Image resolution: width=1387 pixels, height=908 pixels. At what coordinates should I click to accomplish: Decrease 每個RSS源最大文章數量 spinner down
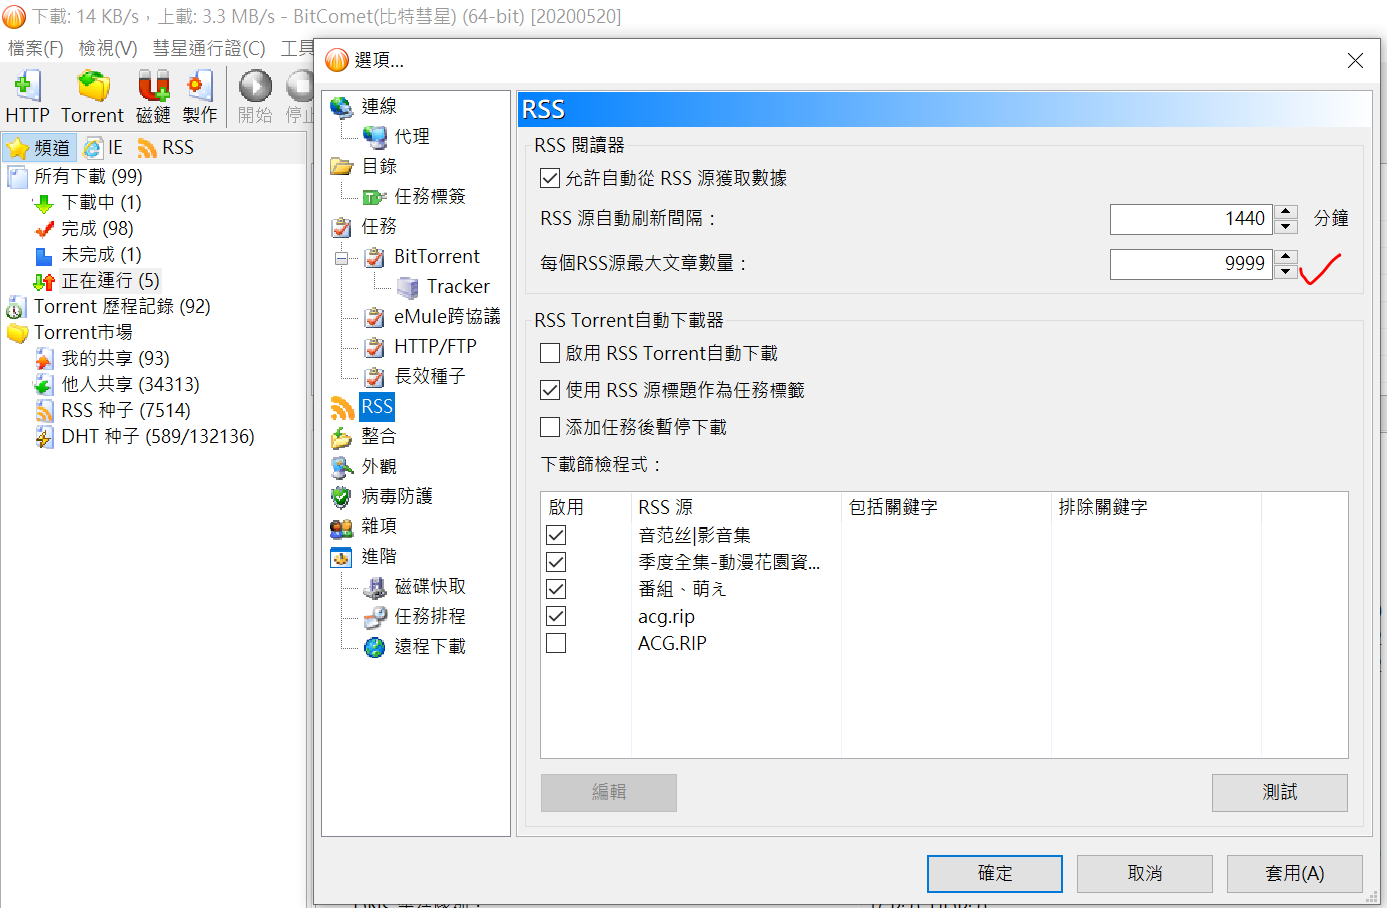pyautogui.click(x=1286, y=271)
